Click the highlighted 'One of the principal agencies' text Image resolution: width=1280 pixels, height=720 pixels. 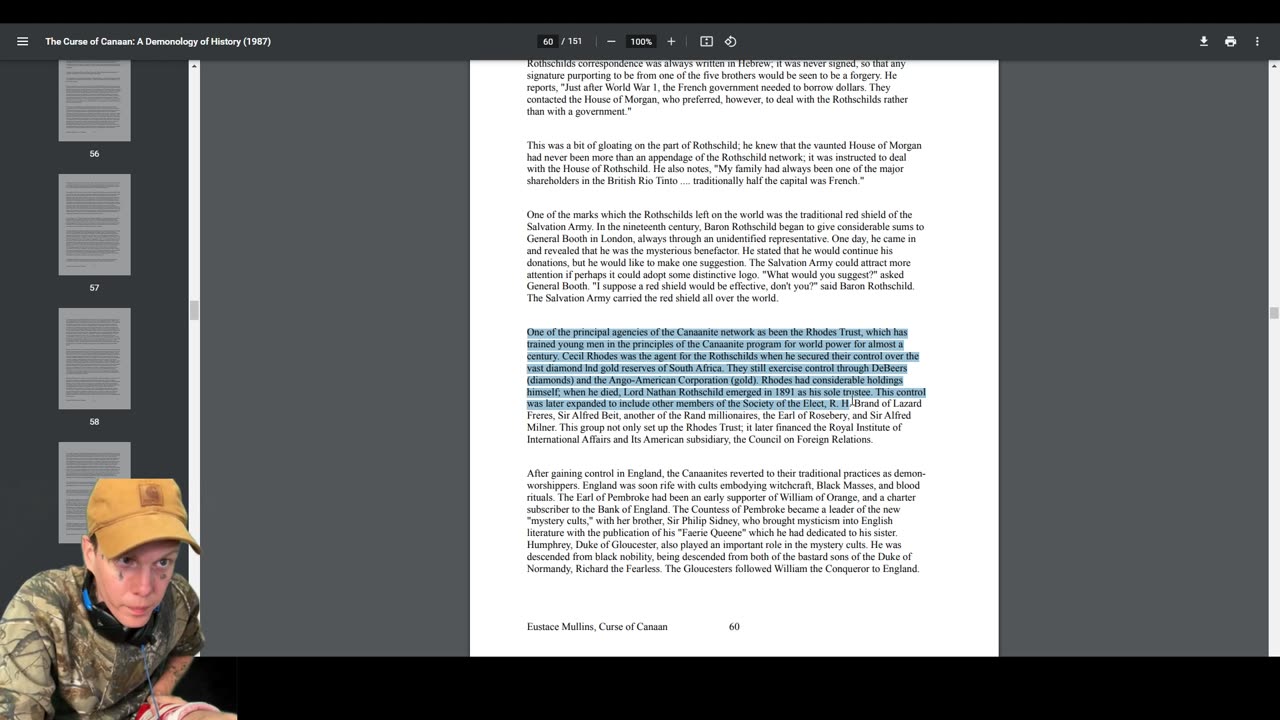[x=726, y=368]
